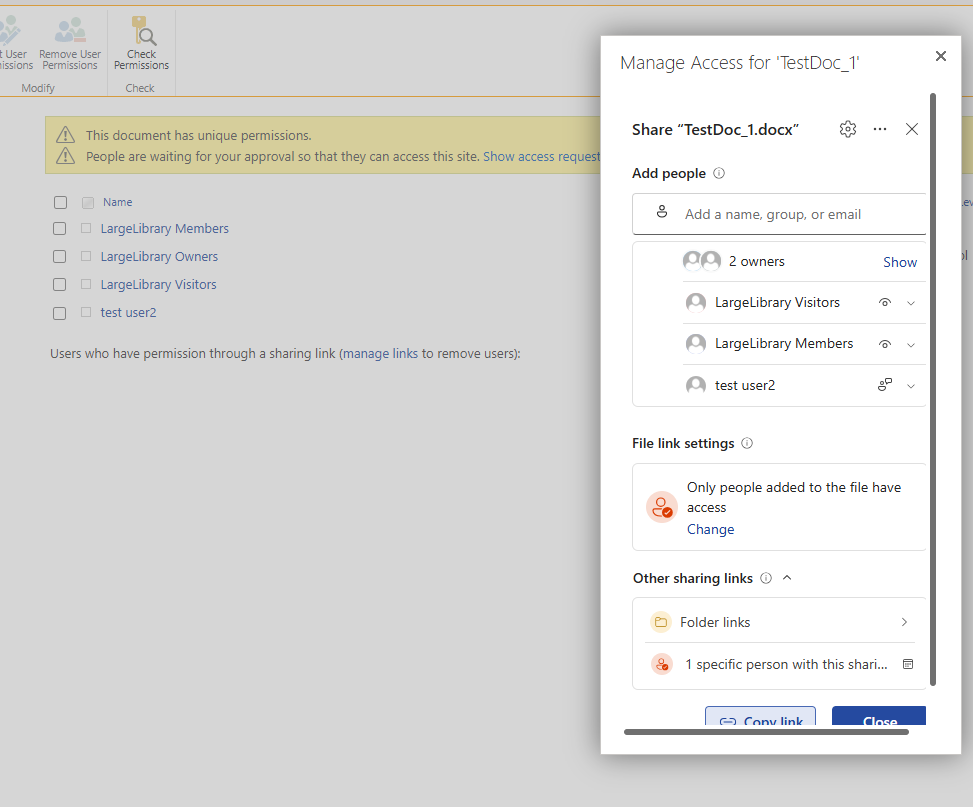Check the box for LargeLibrary Members
The image size is (973, 807).
coord(60,228)
